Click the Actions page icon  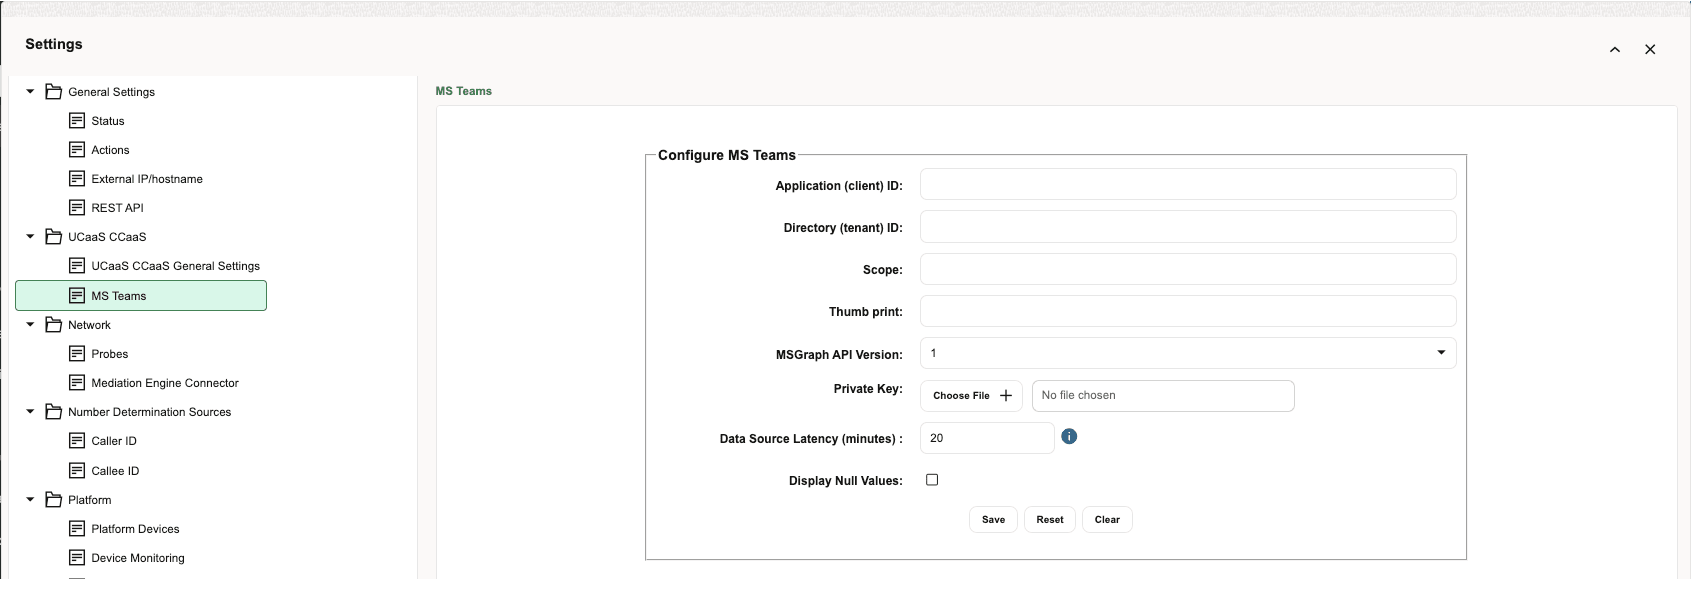(77, 149)
